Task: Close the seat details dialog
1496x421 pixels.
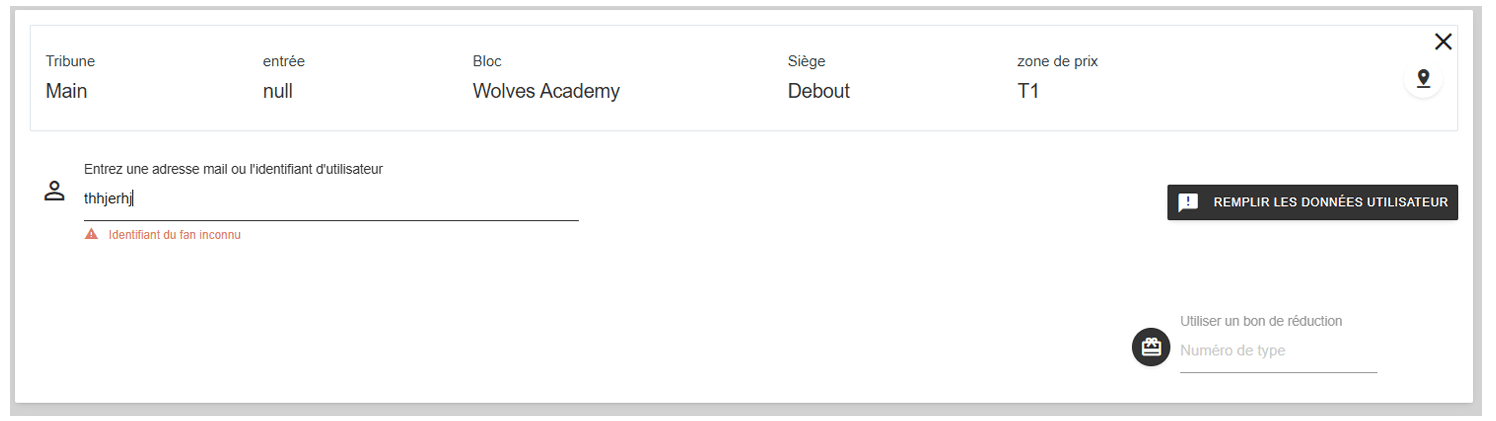Action: [x=1442, y=42]
